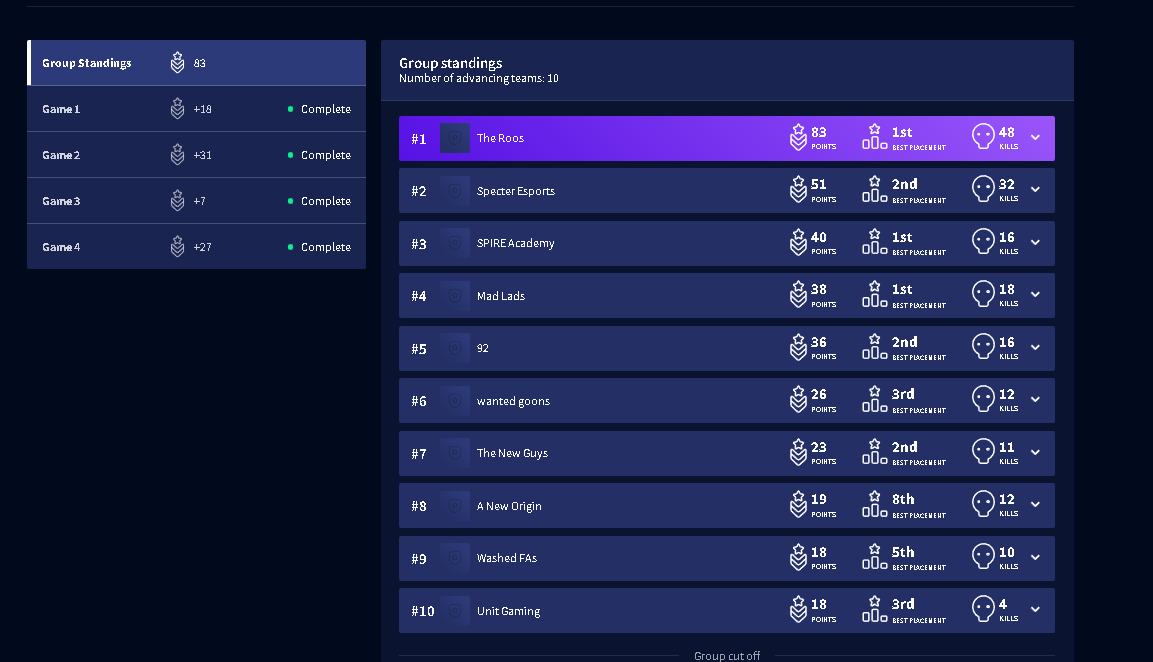Click The Roos points medal icon
The height and width of the screenshot is (662, 1153).
point(798,138)
